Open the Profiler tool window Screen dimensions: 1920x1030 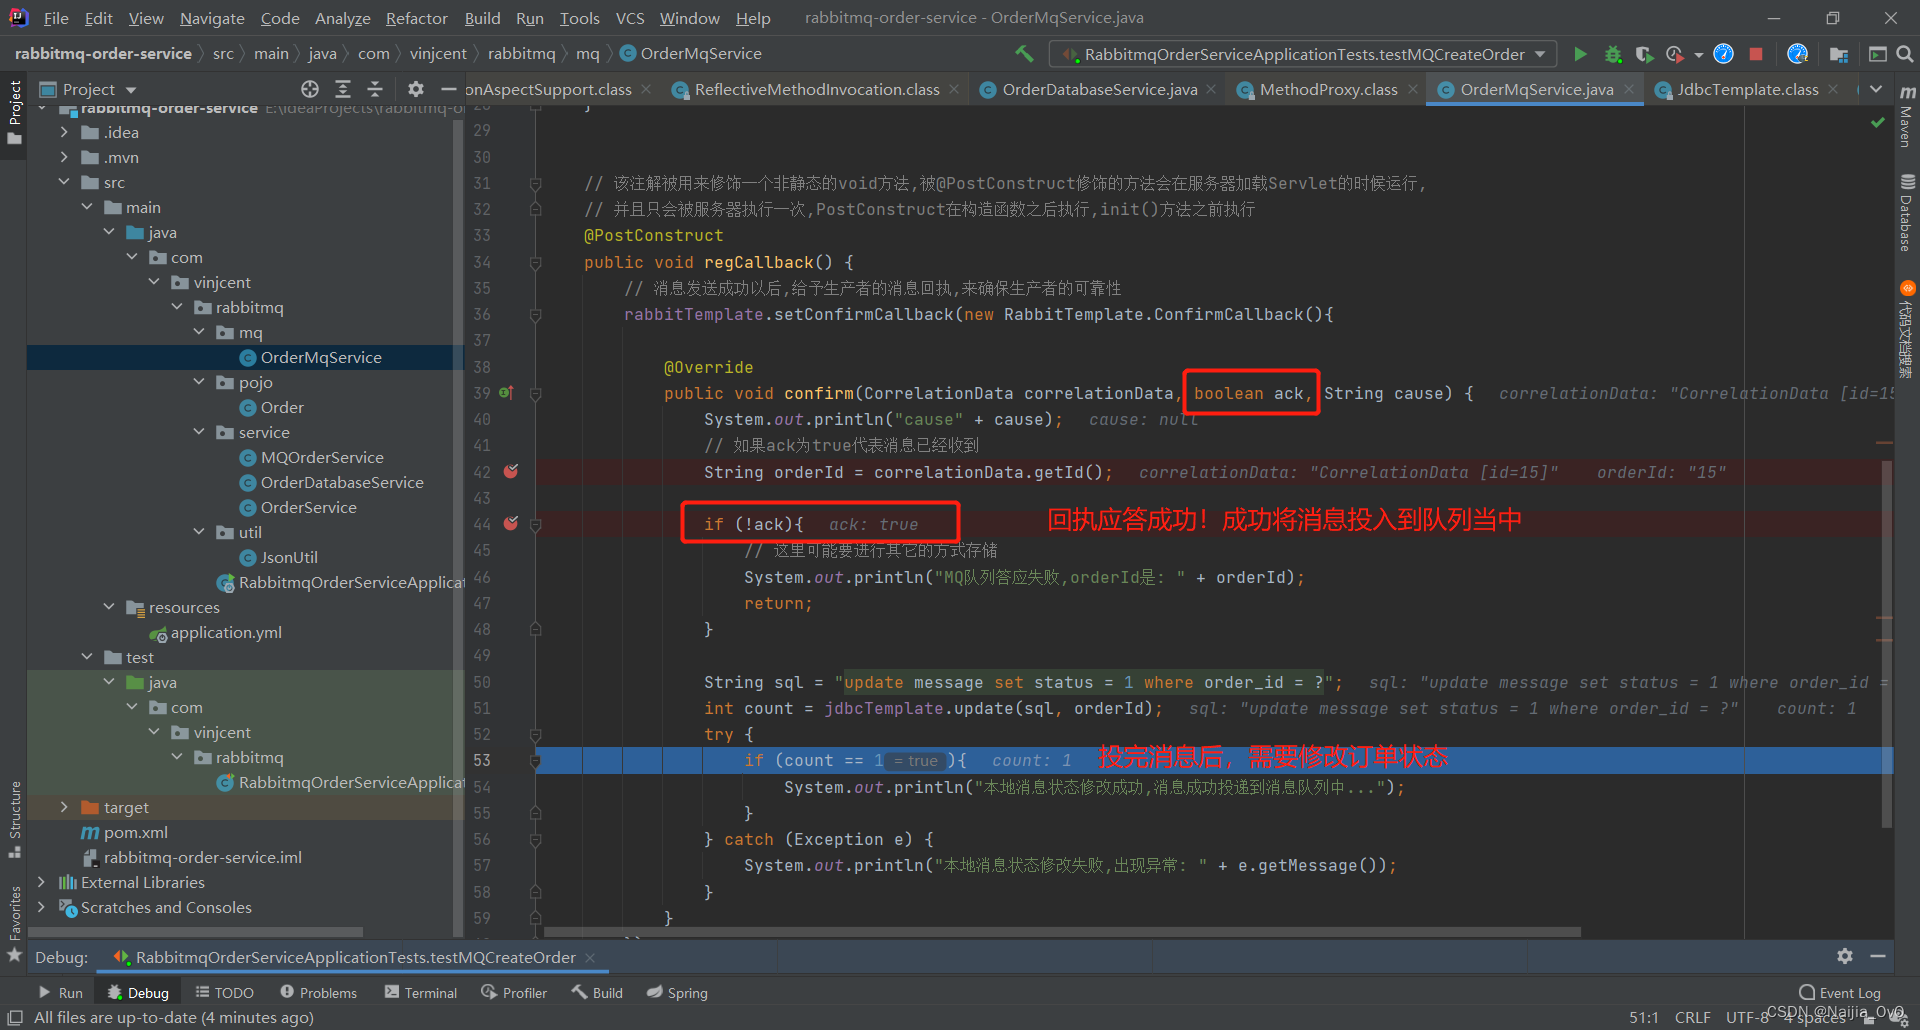(x=514, y=992)
